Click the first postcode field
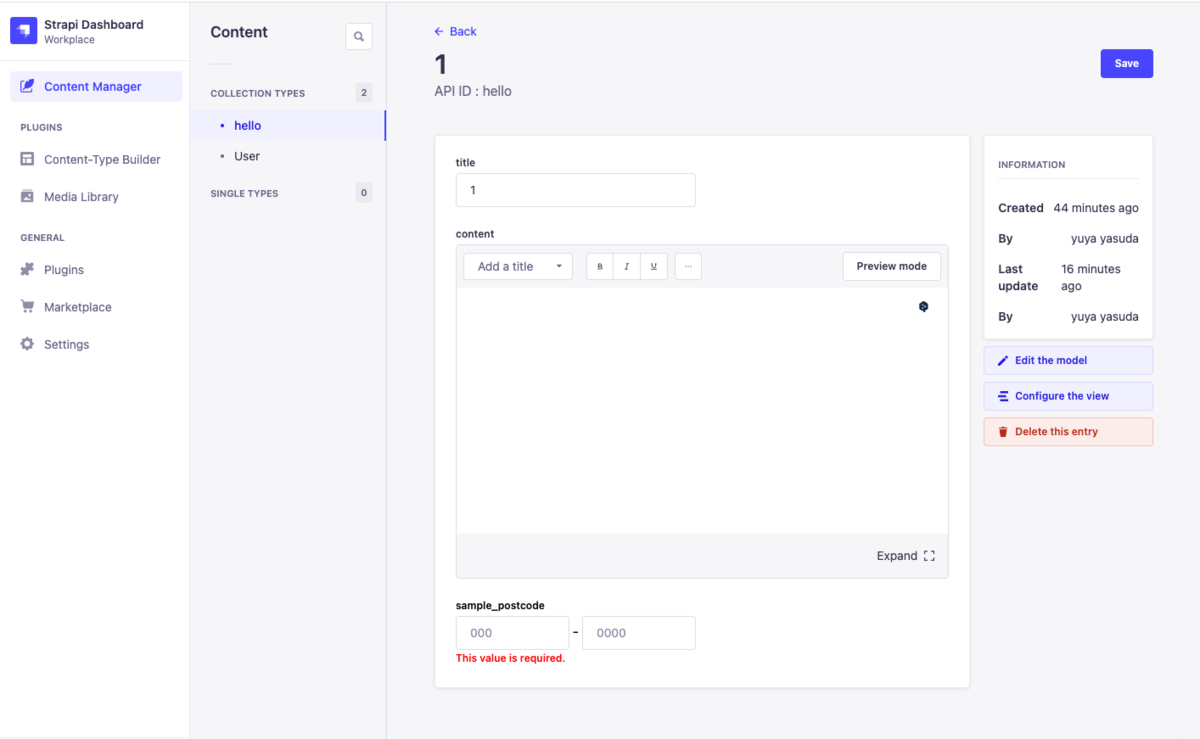 [512, 633]
